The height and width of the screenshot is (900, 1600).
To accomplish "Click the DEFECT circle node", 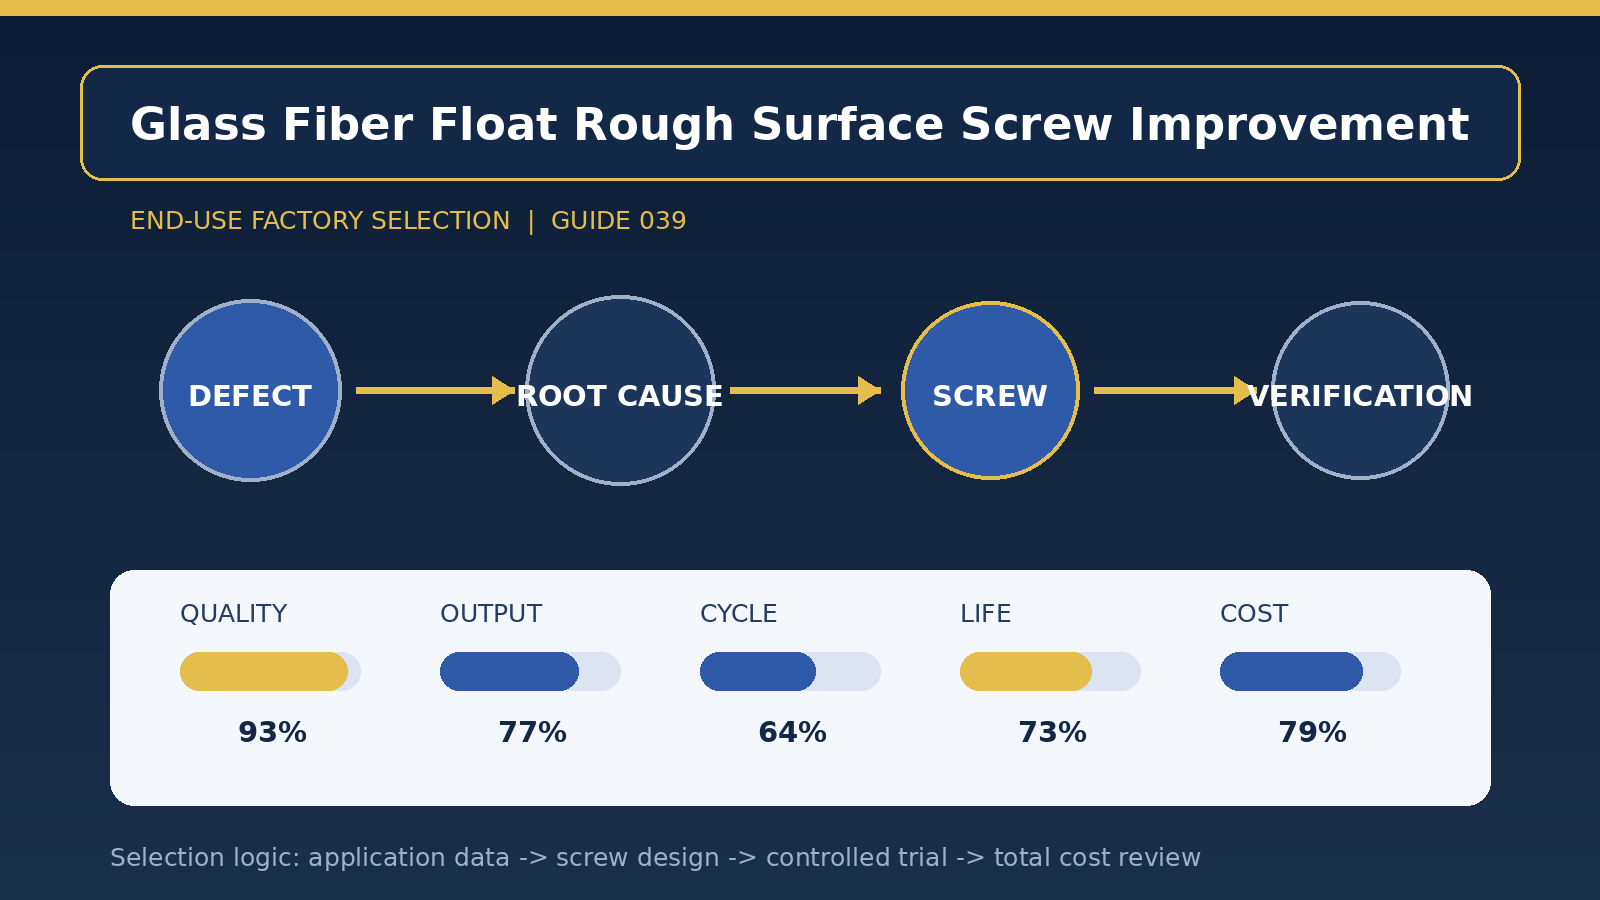I will pos(250,390).
